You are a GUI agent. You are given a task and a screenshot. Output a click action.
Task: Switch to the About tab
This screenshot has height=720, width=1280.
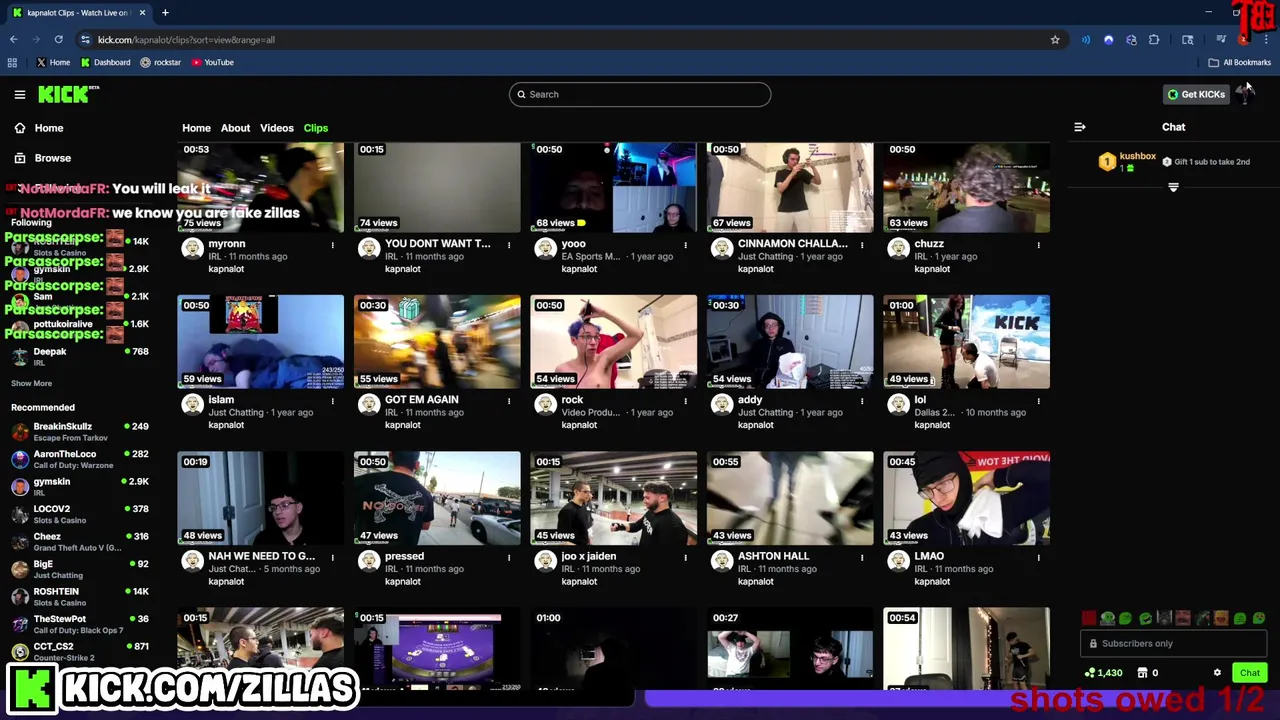(x=235, y=128)
